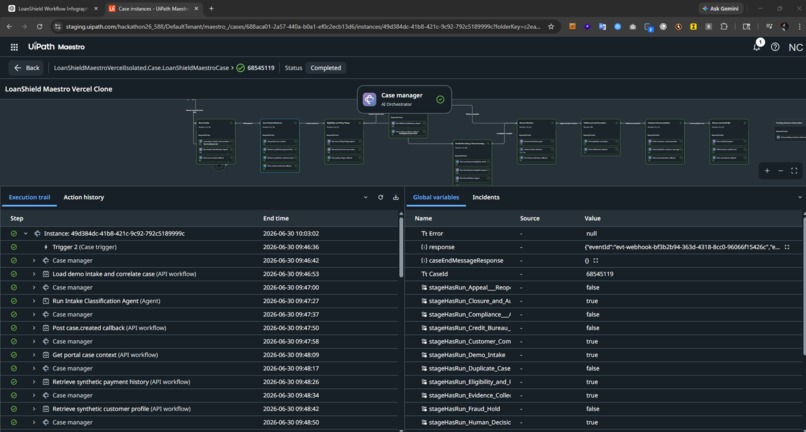Expand the Load demo intake and correlate case step
This screenshot has width=806, height=432.
pos(34,274)
